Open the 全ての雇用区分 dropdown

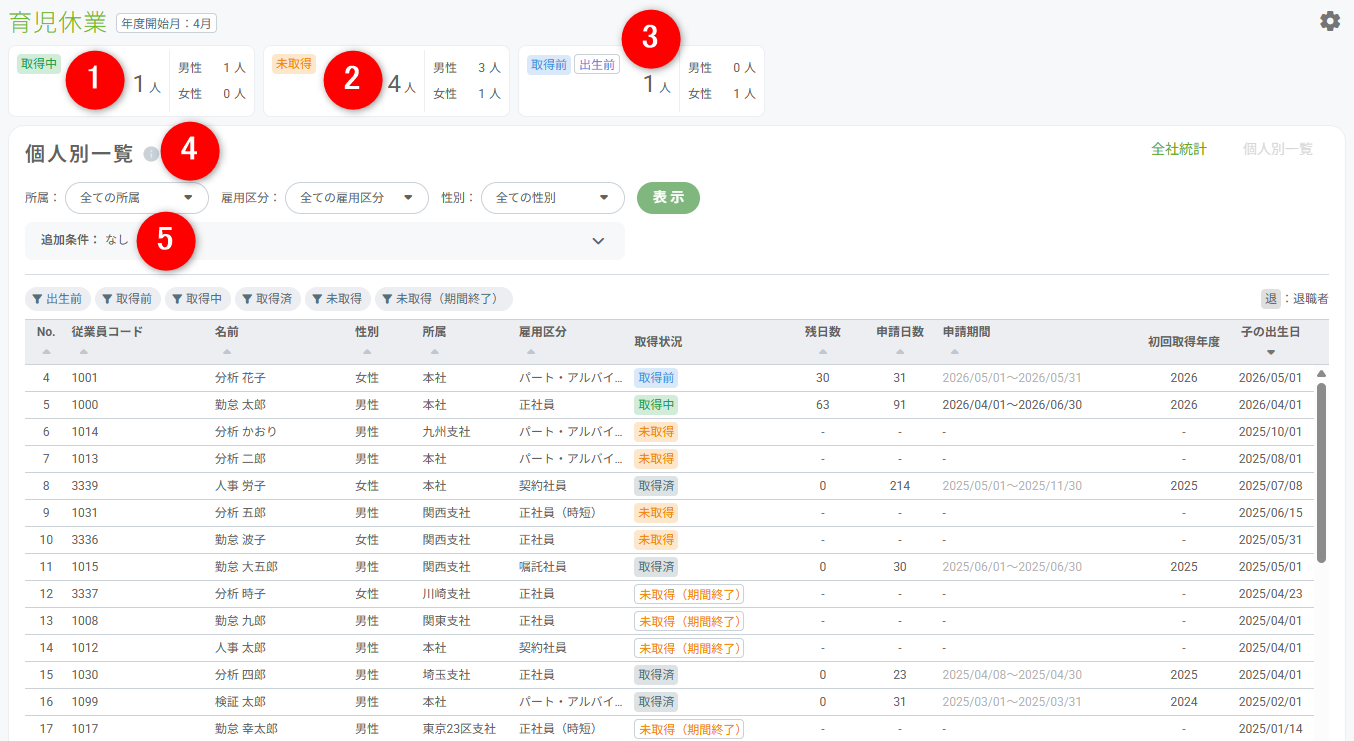pos(357,198)
